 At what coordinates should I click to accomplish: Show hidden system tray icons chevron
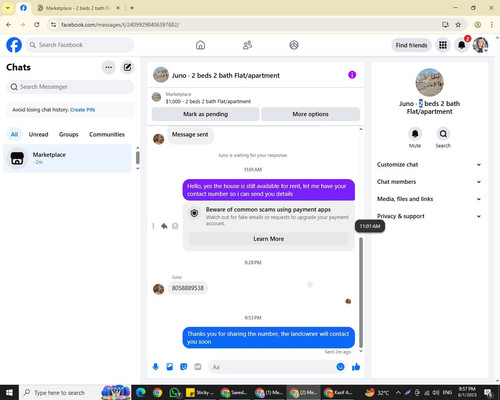[398, 392]
